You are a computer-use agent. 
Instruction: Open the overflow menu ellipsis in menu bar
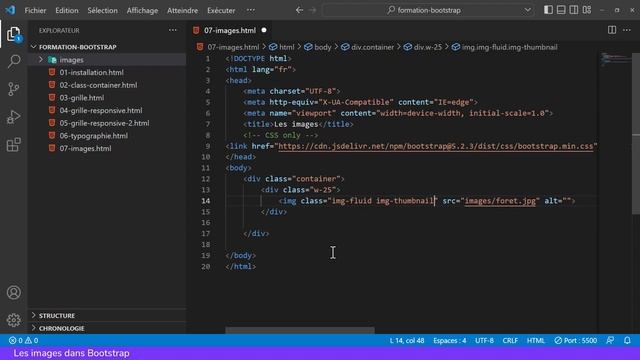[x=251, y=10]
